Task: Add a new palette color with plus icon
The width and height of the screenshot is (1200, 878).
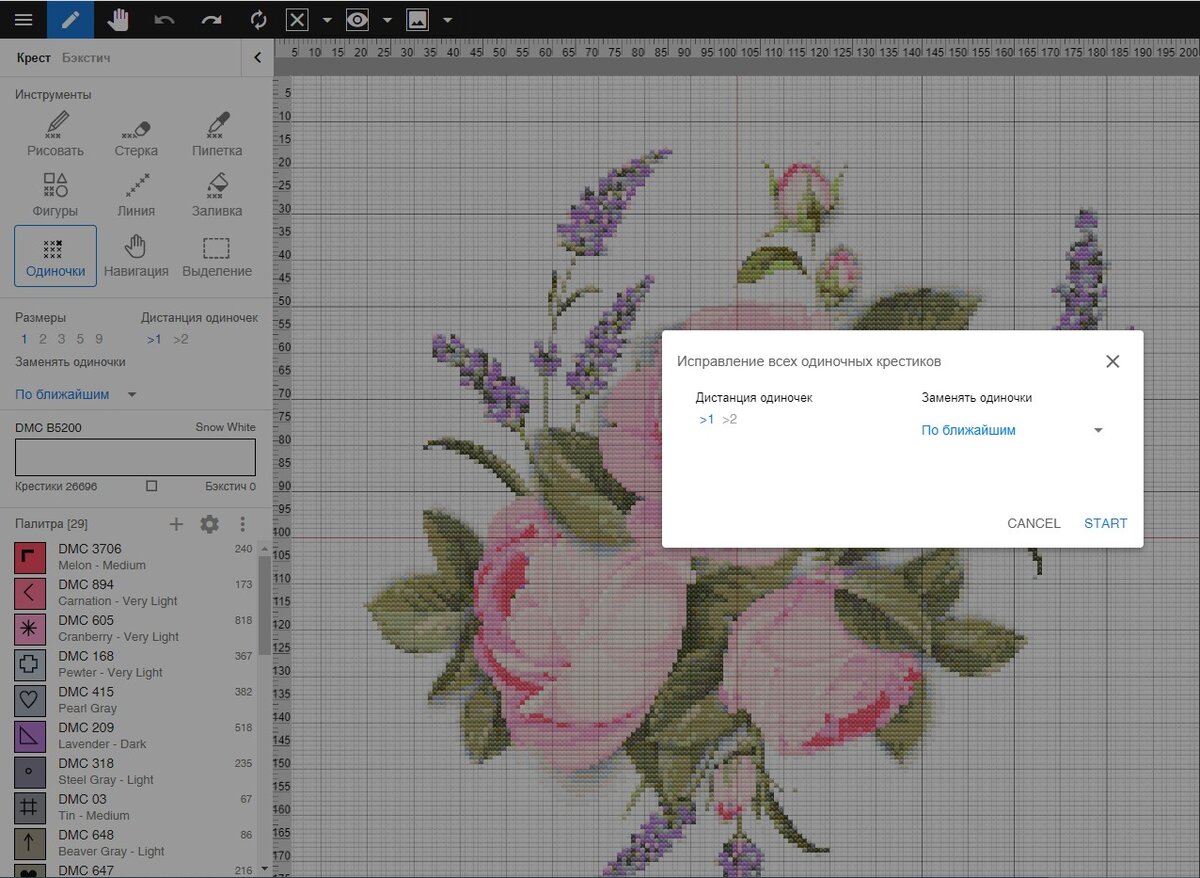Action: (176, 524)
